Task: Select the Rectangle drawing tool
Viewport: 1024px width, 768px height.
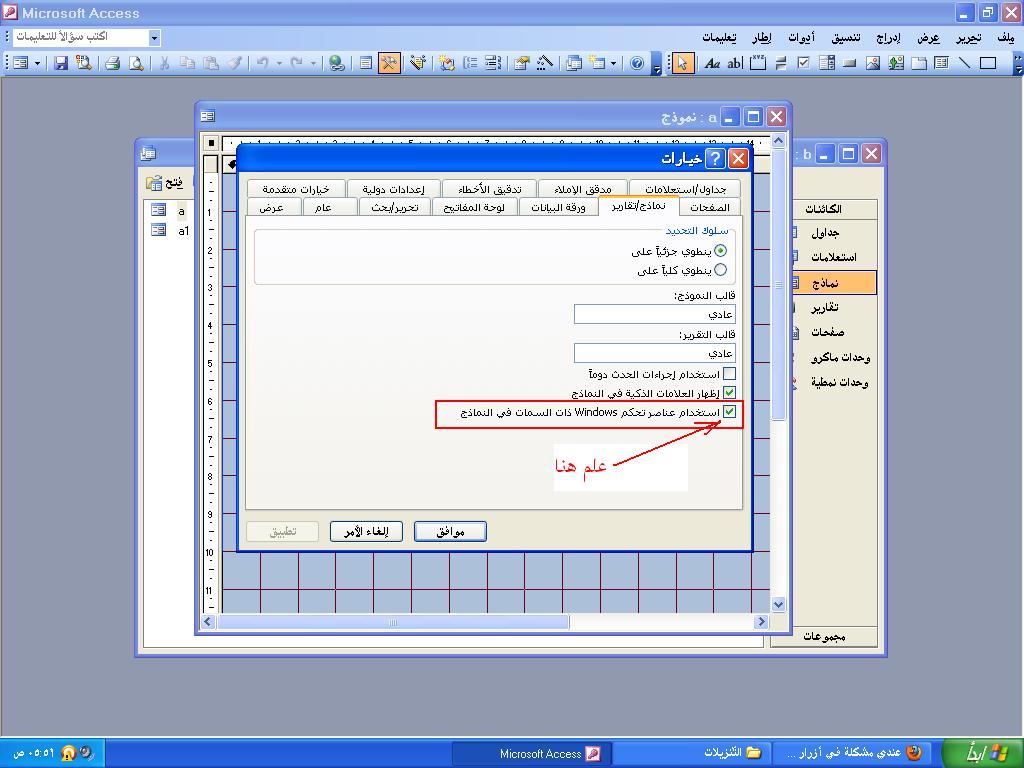Action: coord(988,63)
